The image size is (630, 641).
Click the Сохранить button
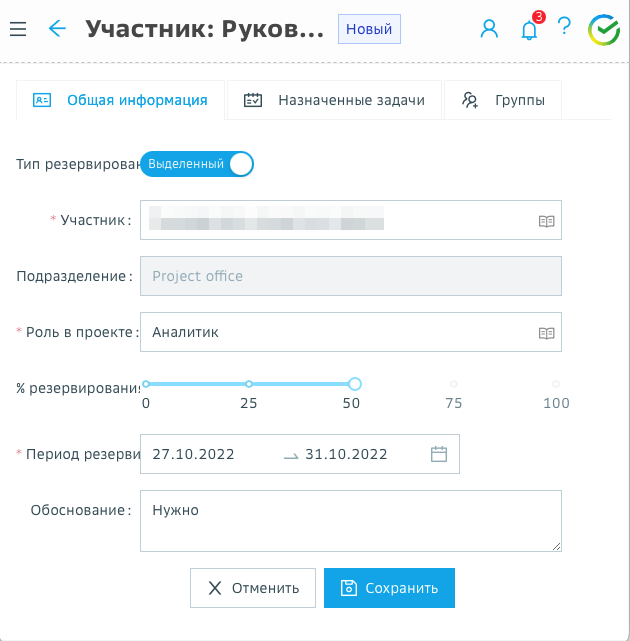tap(389, 588)
